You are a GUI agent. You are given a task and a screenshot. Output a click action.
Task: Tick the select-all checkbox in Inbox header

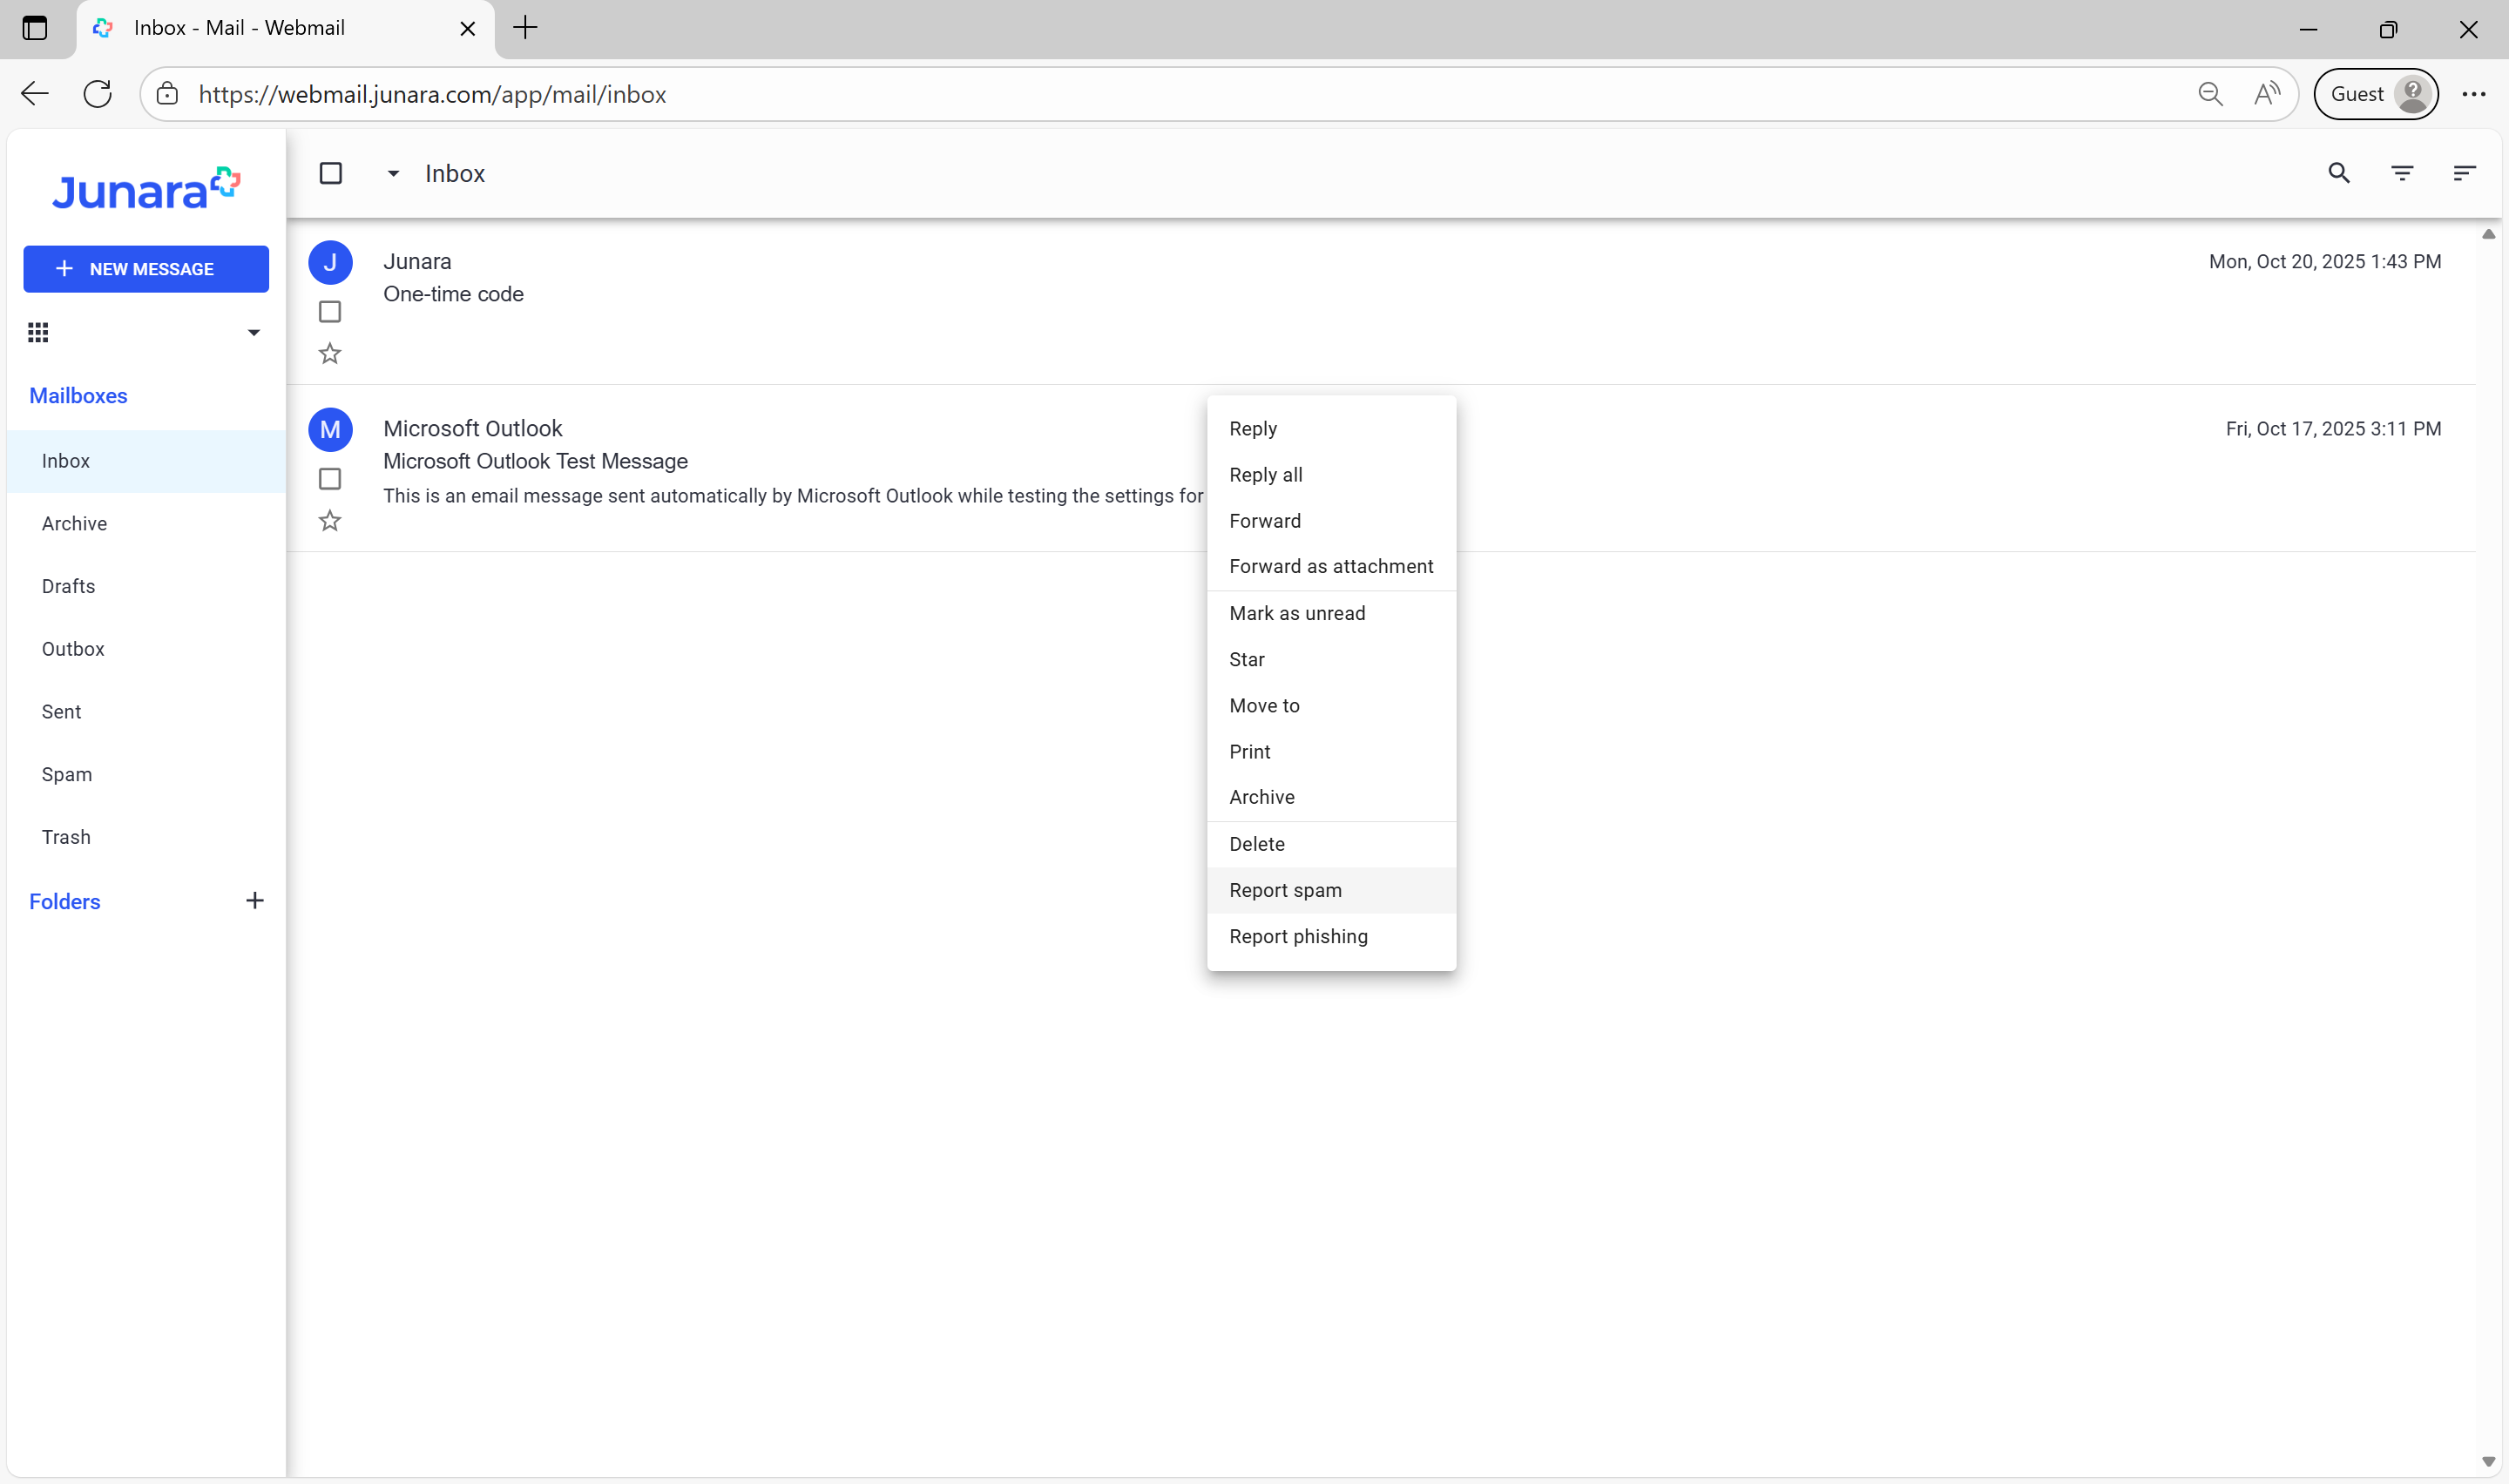331,173
